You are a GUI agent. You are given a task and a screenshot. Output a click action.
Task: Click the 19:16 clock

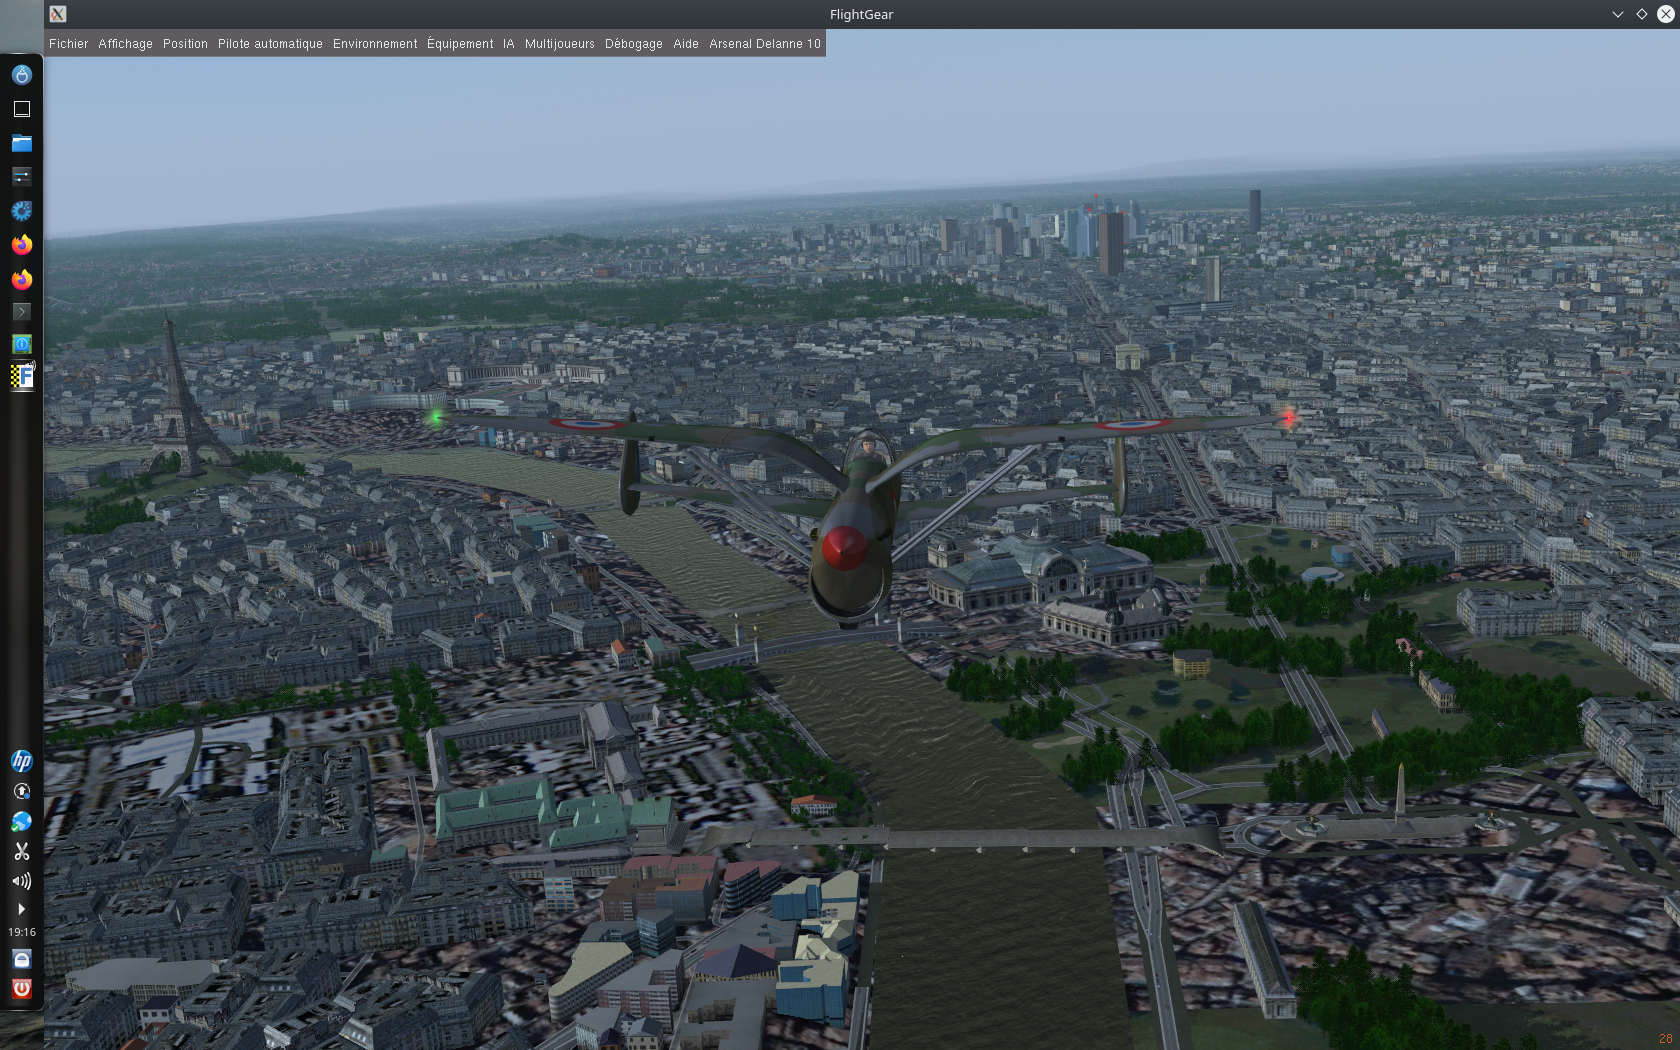[x=21, y=932]
